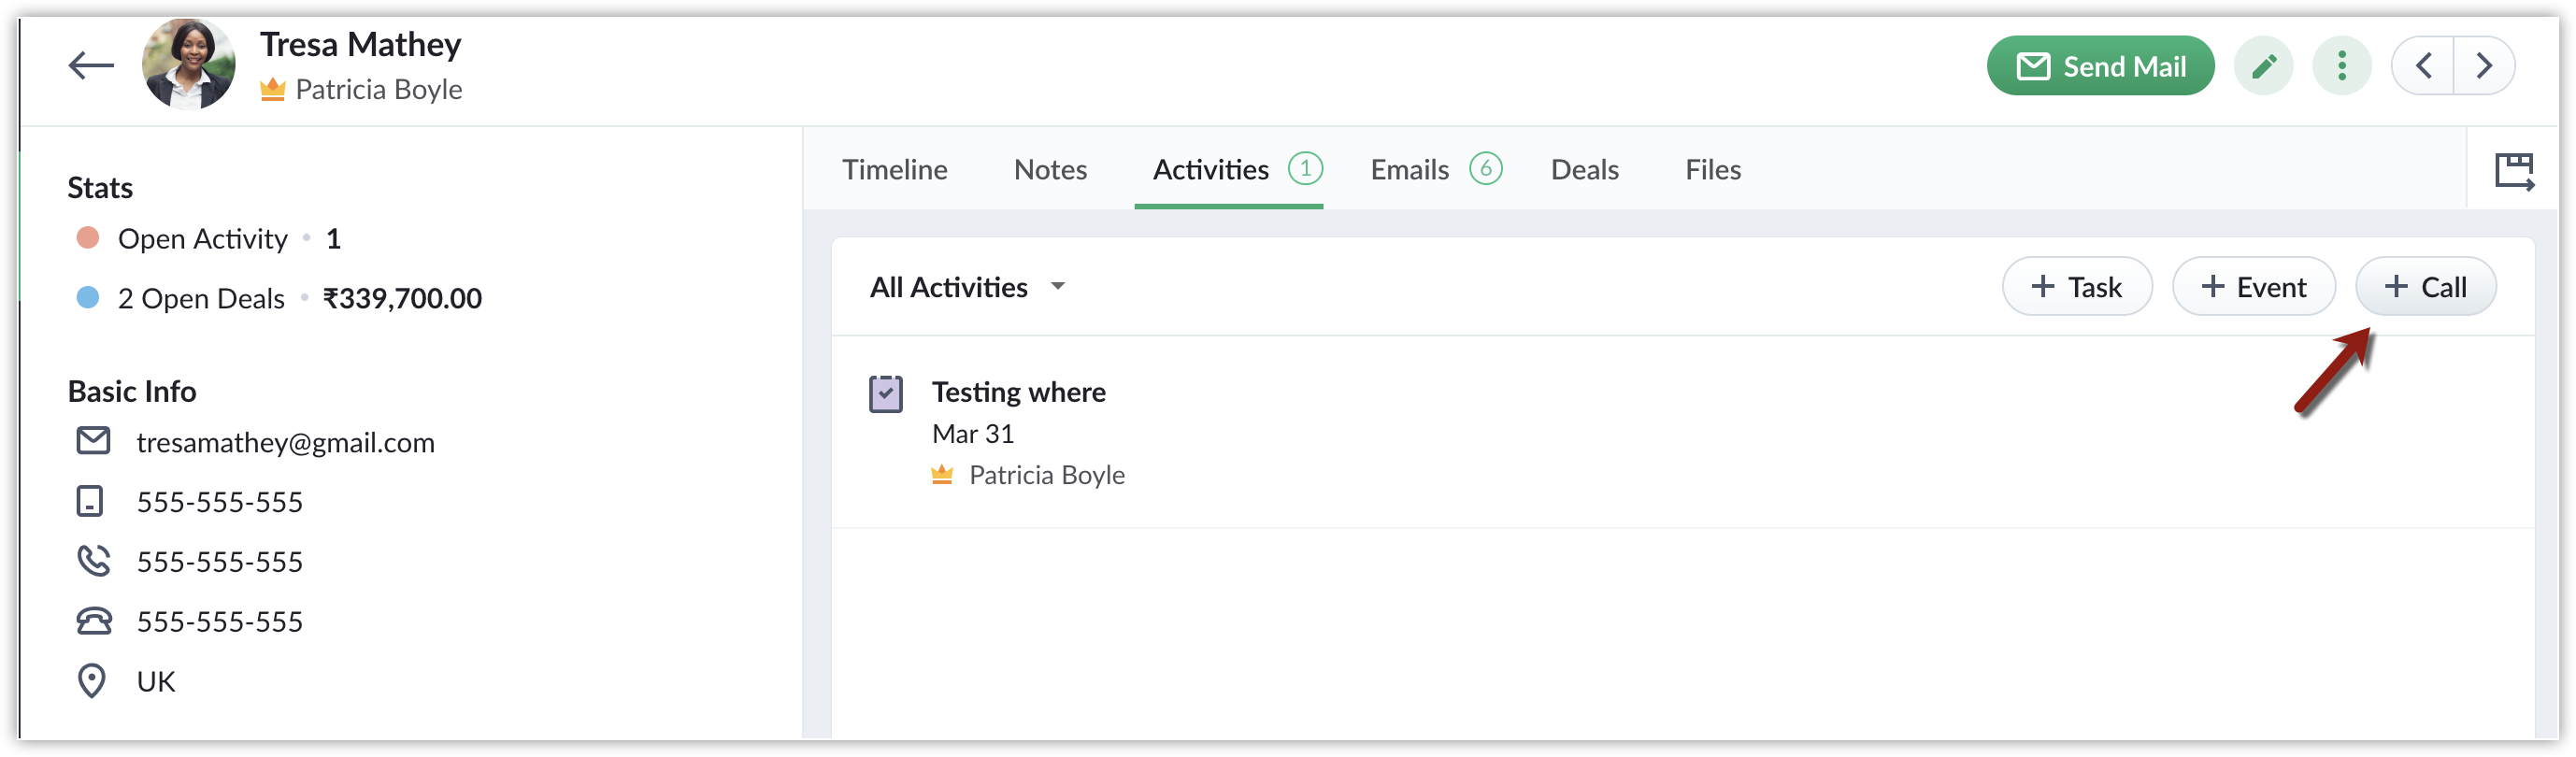
Task: Open the Emails tab
Action: pyautogui.click(x=1409, y=170)
